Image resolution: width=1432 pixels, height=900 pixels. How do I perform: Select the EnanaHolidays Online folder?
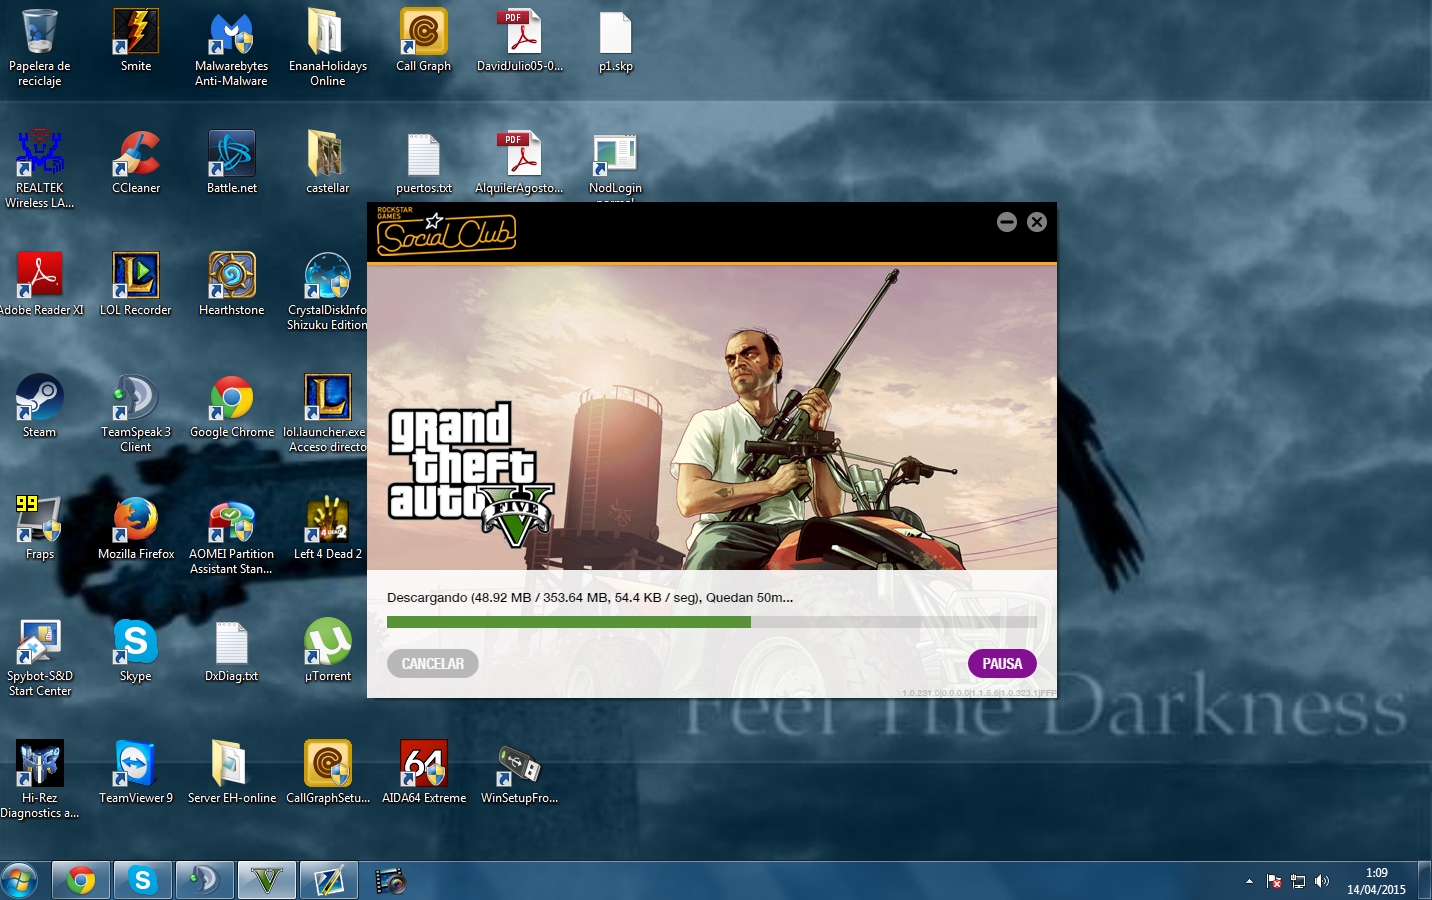[x=327, y=46]
